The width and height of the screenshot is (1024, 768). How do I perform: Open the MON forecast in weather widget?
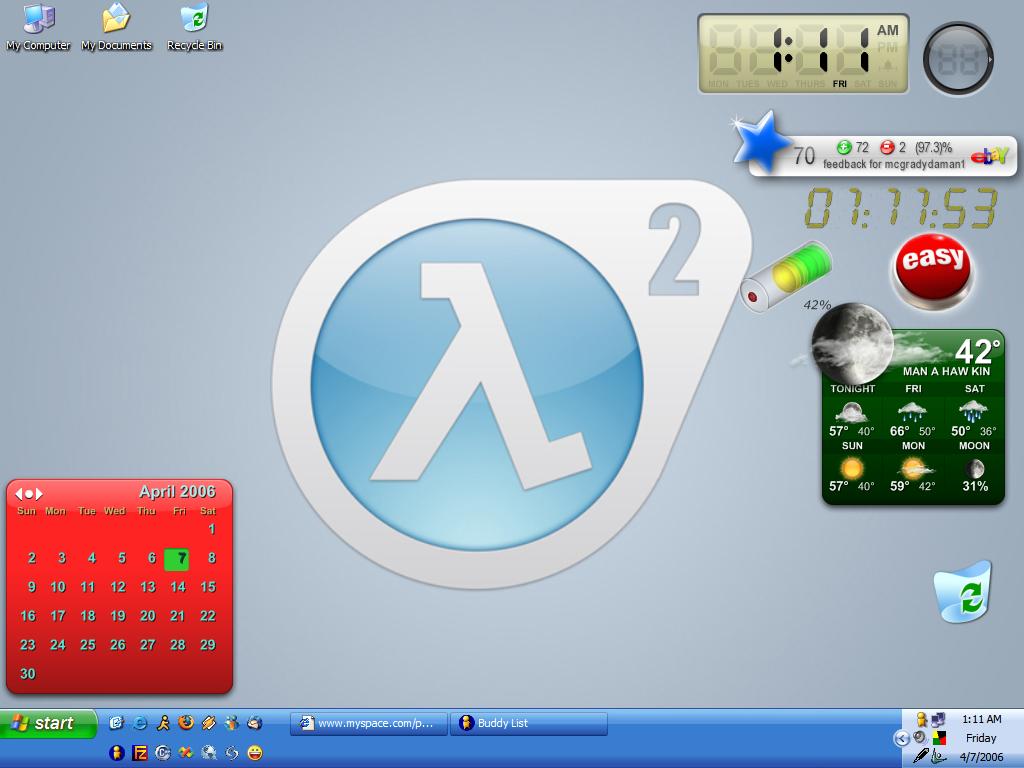[913, 466]
